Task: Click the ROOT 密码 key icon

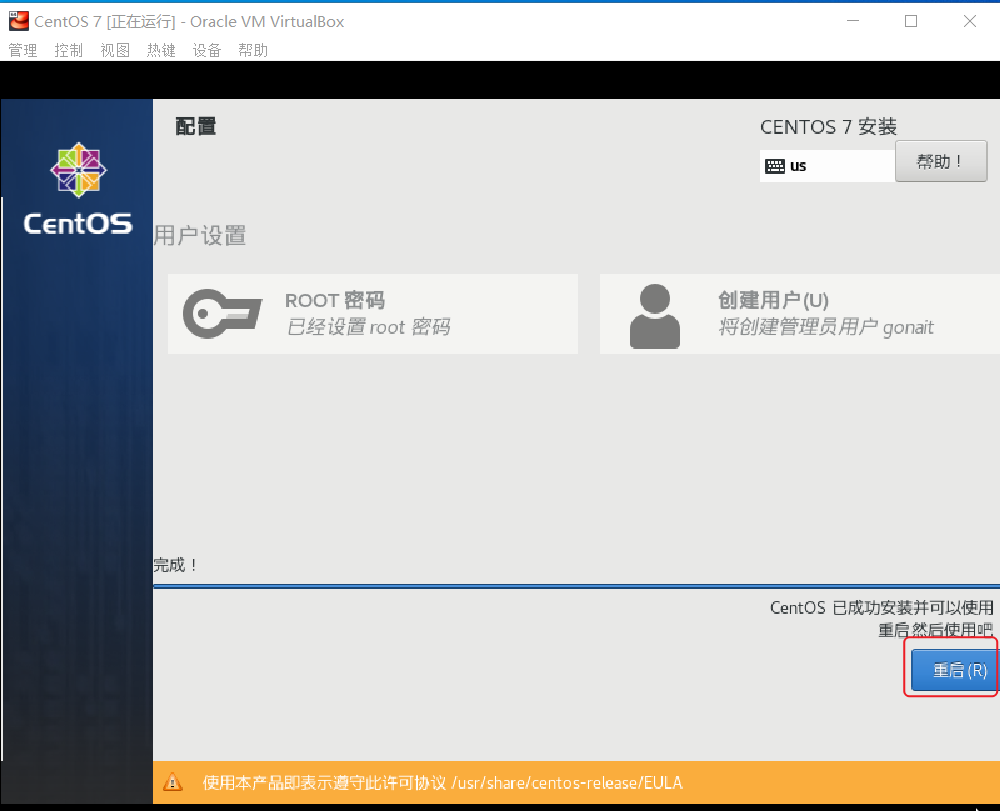Action: 222,313
